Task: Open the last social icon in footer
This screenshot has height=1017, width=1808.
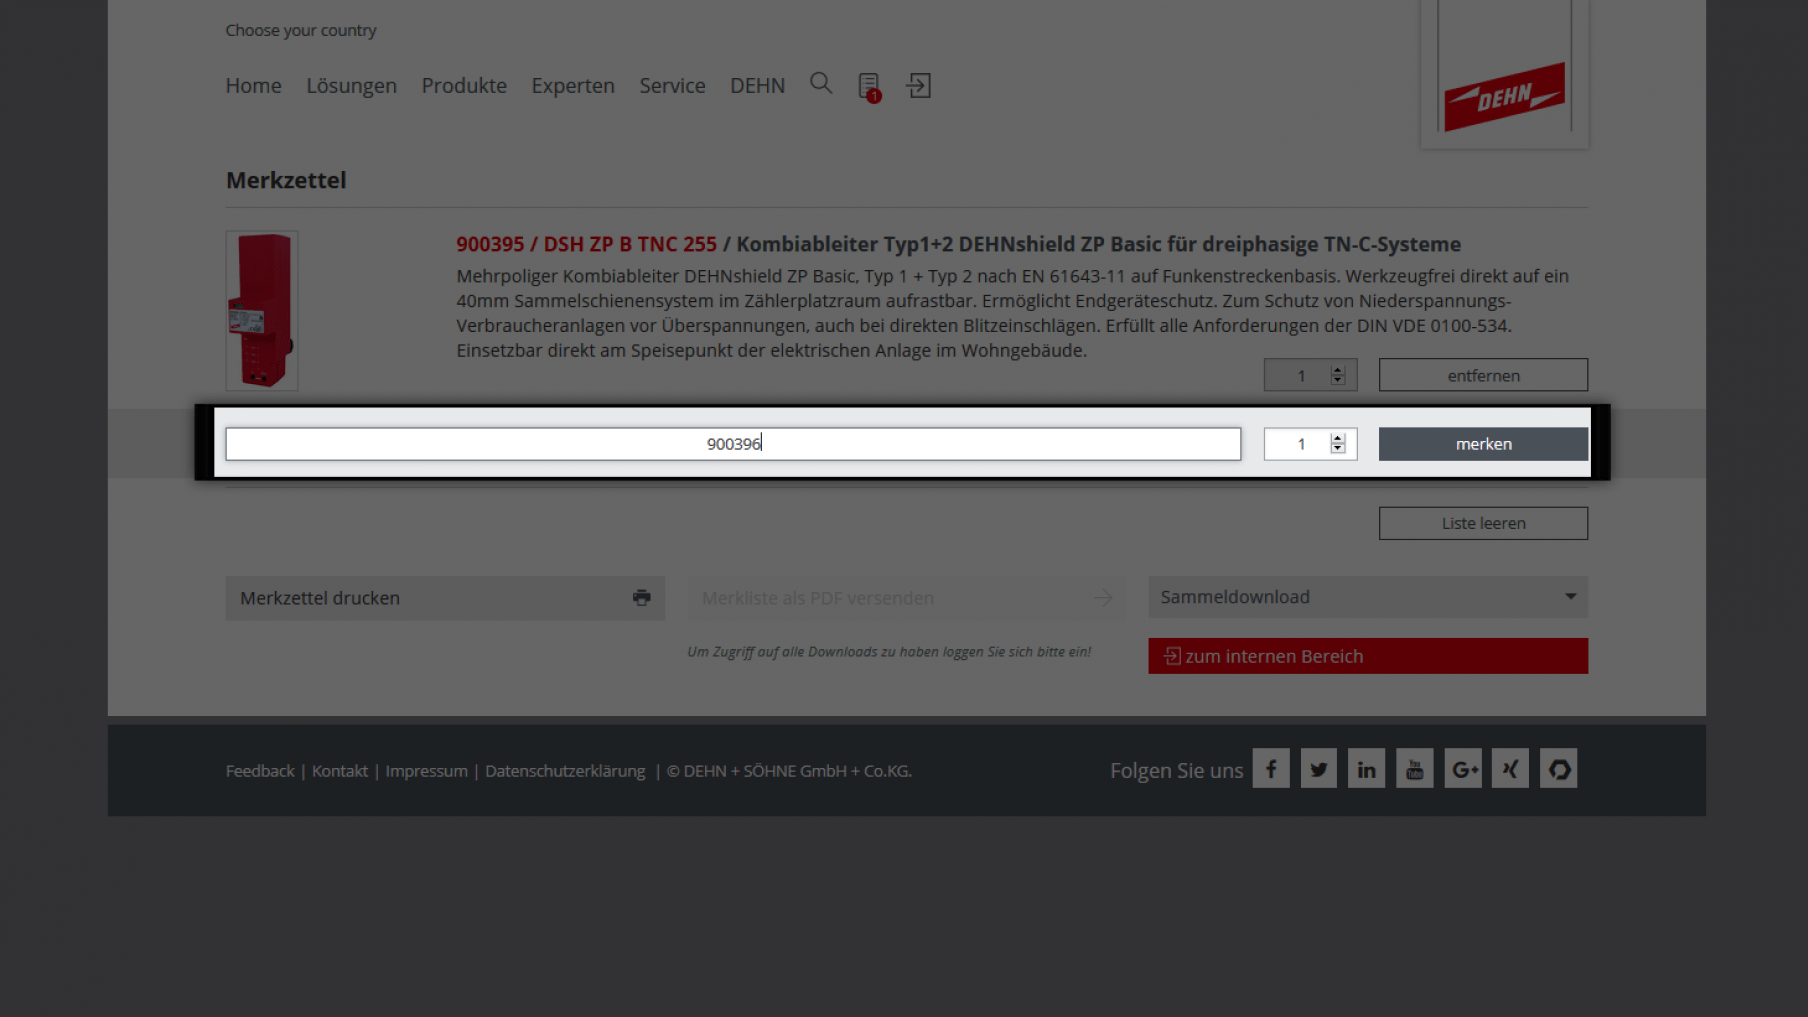Action: 1558,768
